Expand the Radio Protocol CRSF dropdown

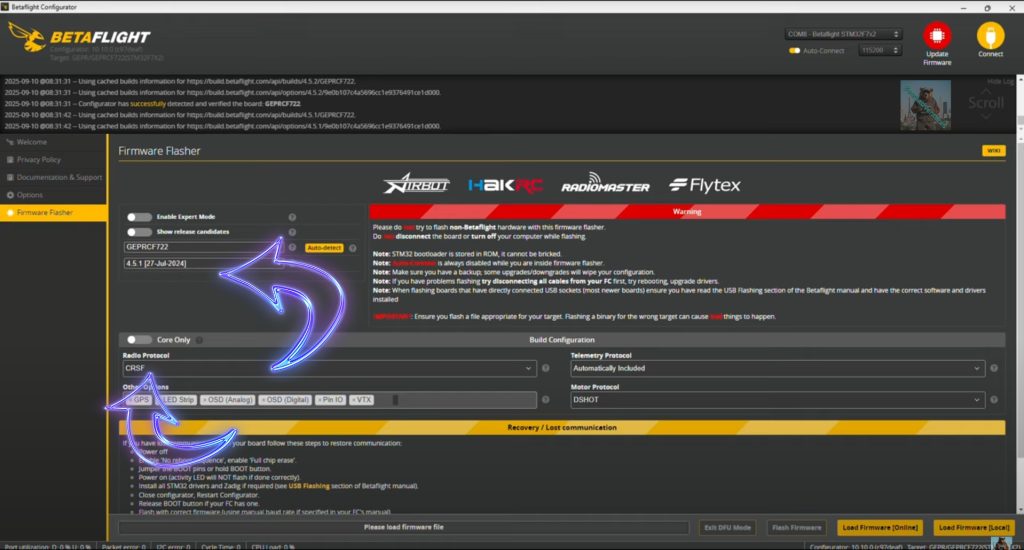[329, 368]
